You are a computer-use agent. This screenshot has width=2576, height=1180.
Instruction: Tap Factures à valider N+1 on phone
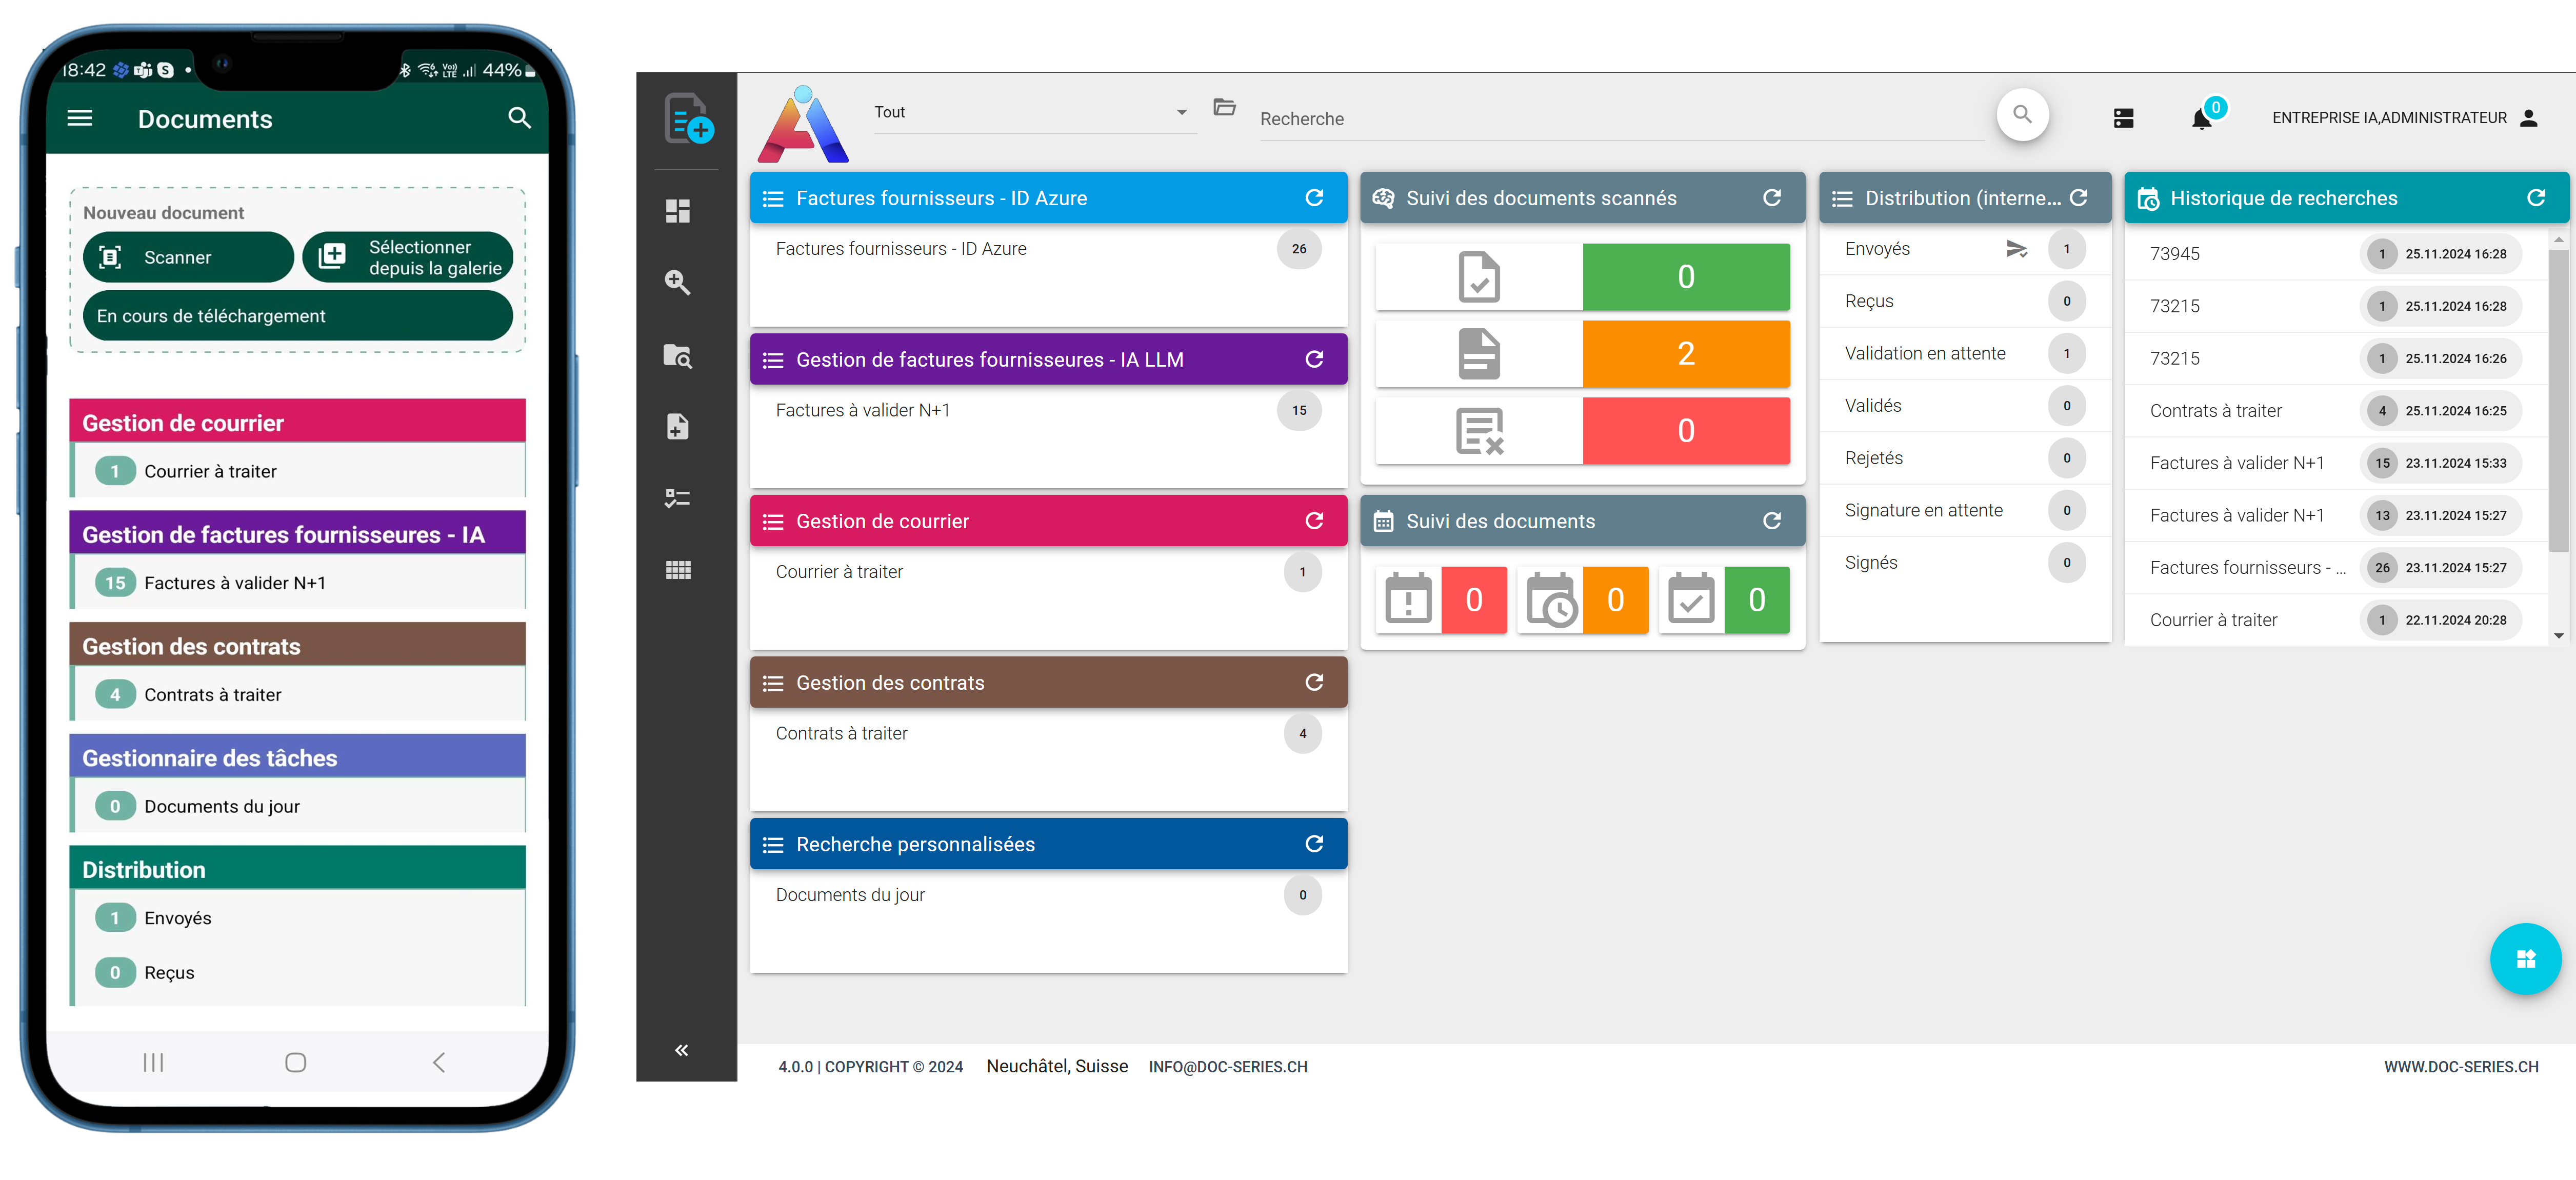[298, 583]
